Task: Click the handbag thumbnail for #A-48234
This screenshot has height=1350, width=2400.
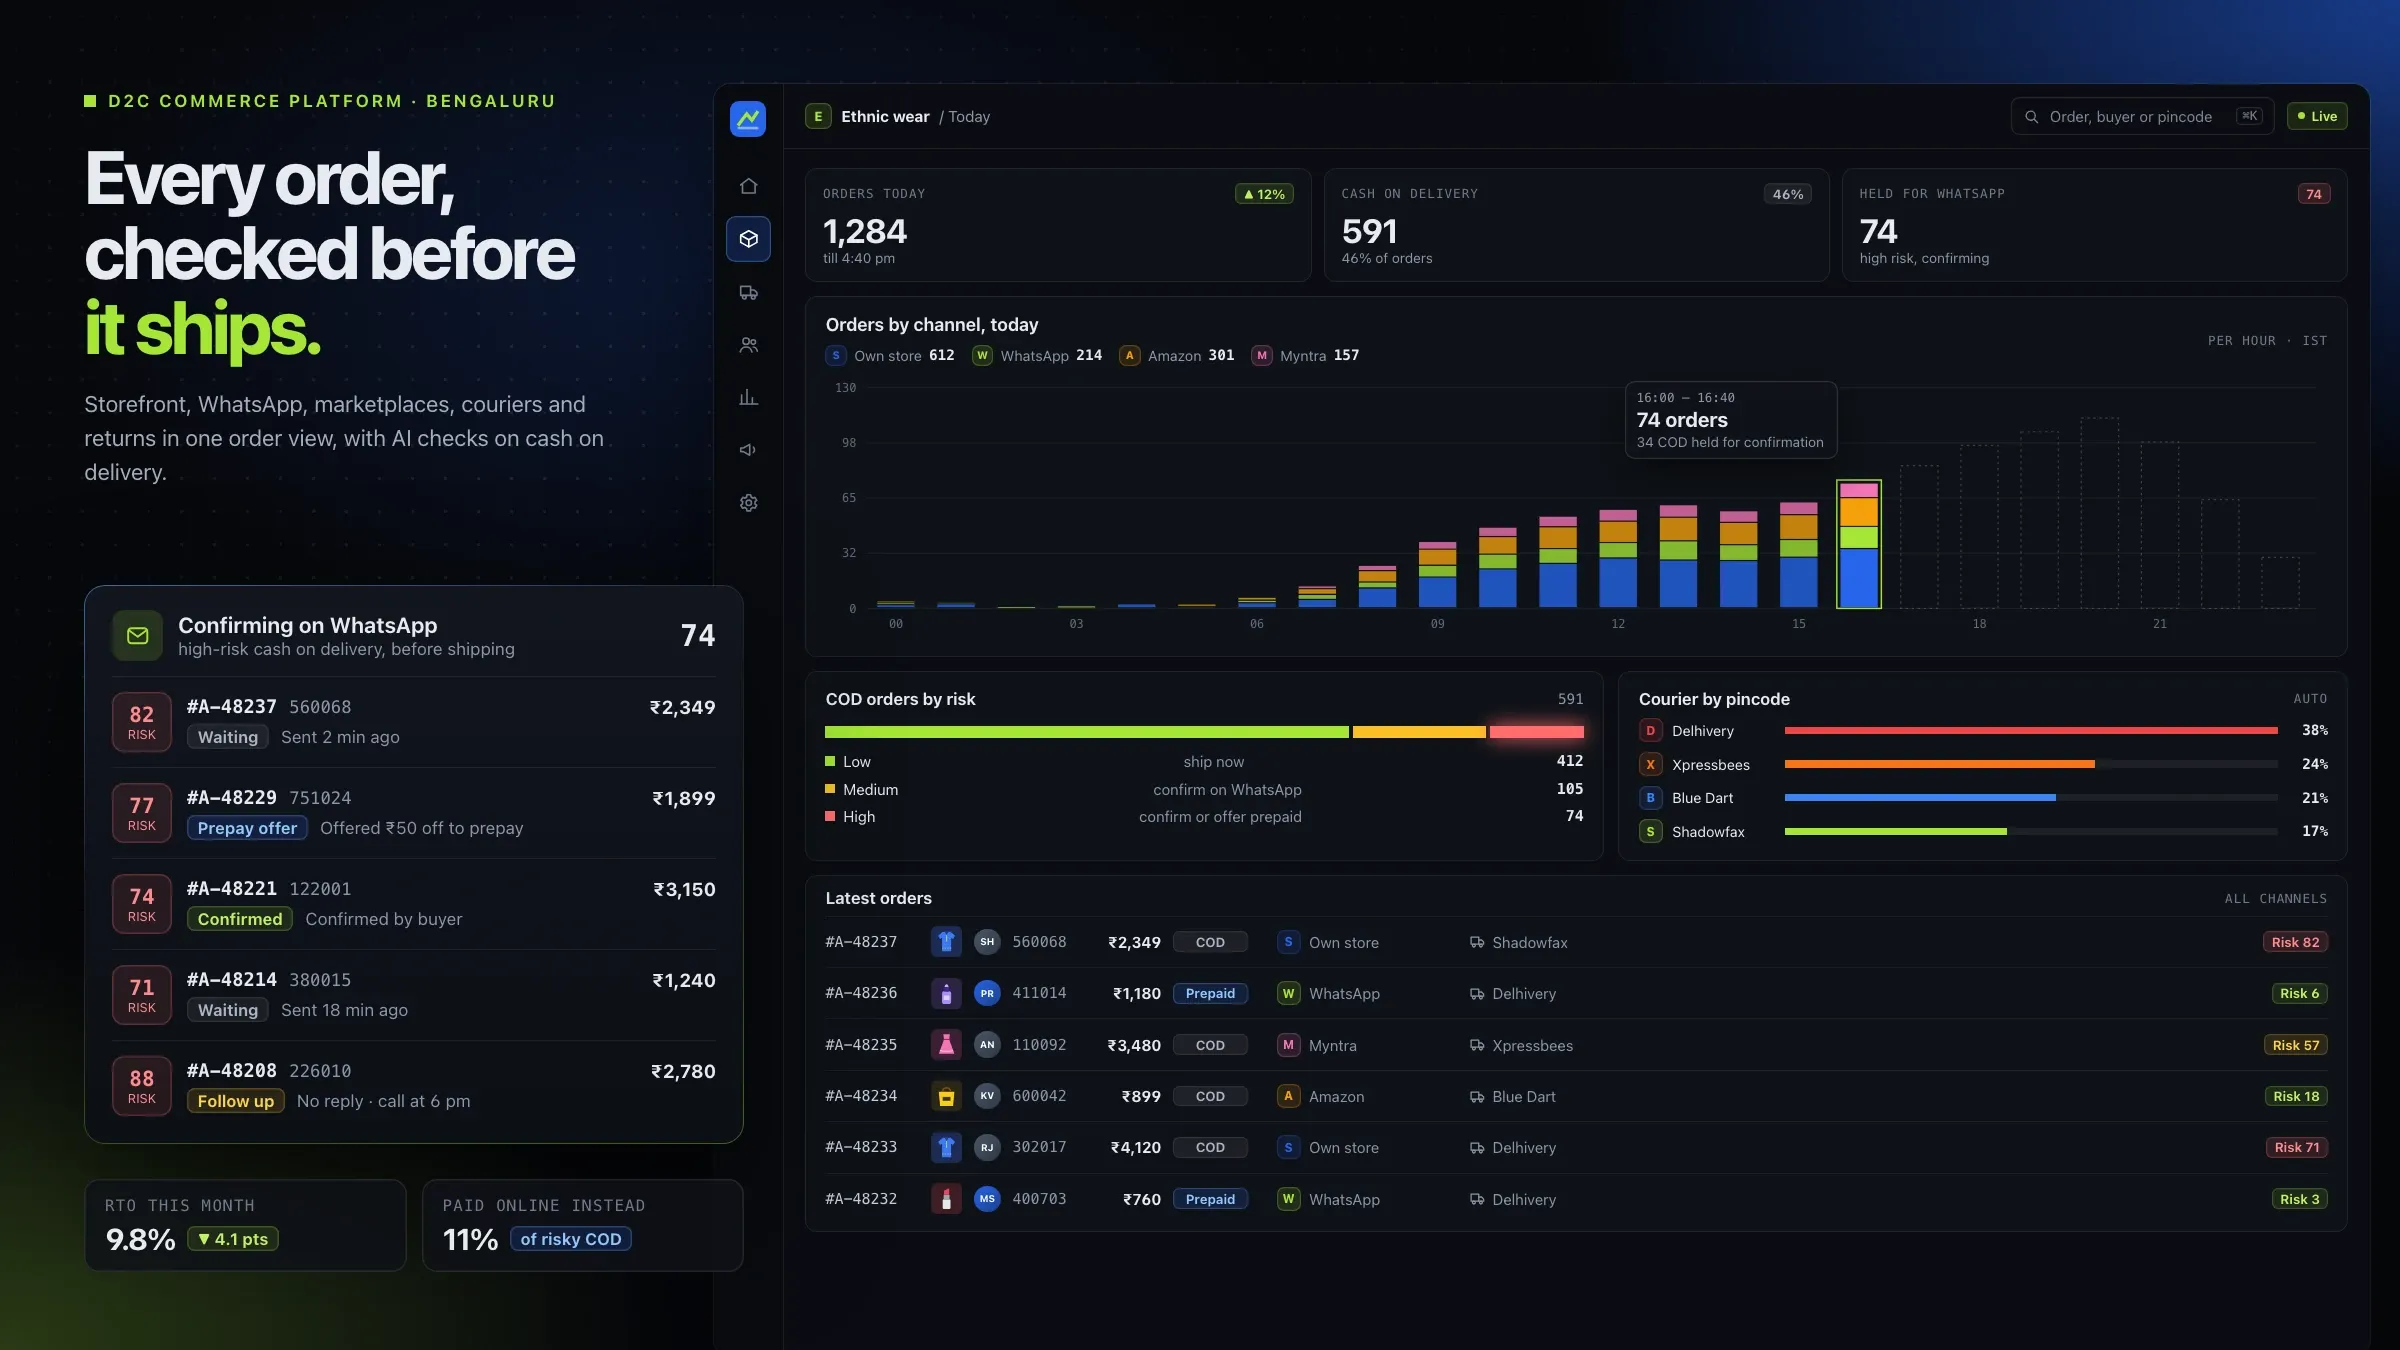Action: tap(946, 1096)
